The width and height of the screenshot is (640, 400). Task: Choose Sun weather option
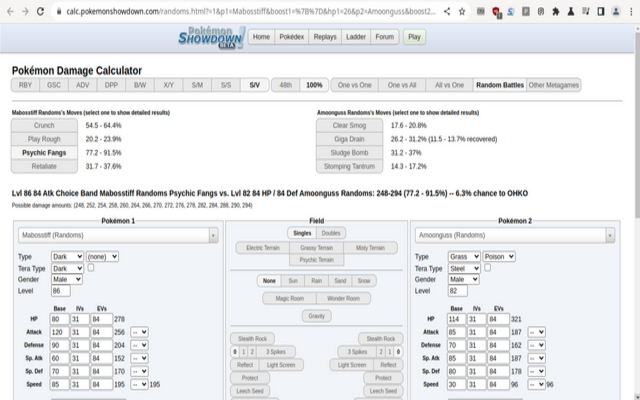pos(291,281)
